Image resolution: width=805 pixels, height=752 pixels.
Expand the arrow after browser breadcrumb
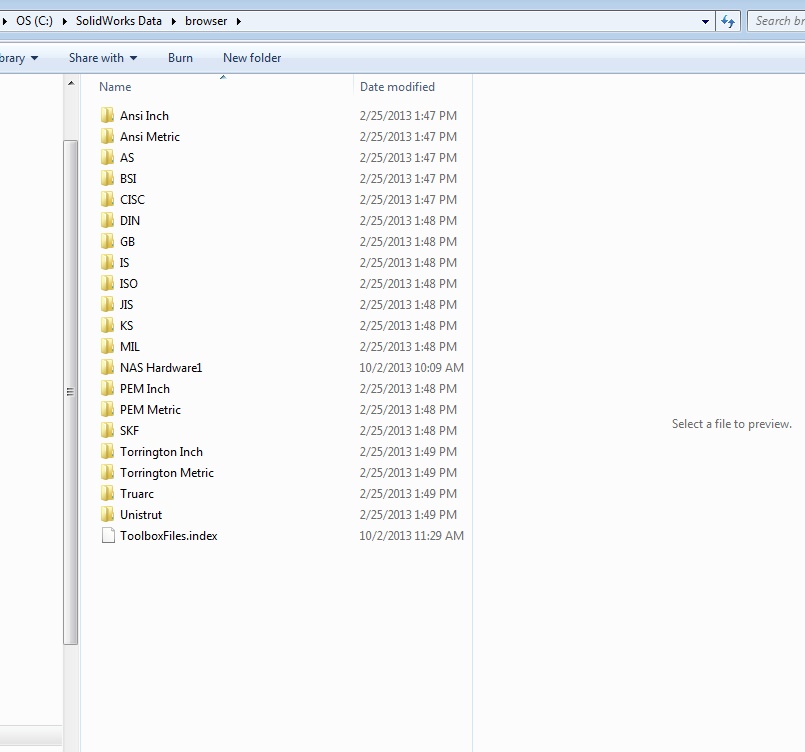point(239,21)
